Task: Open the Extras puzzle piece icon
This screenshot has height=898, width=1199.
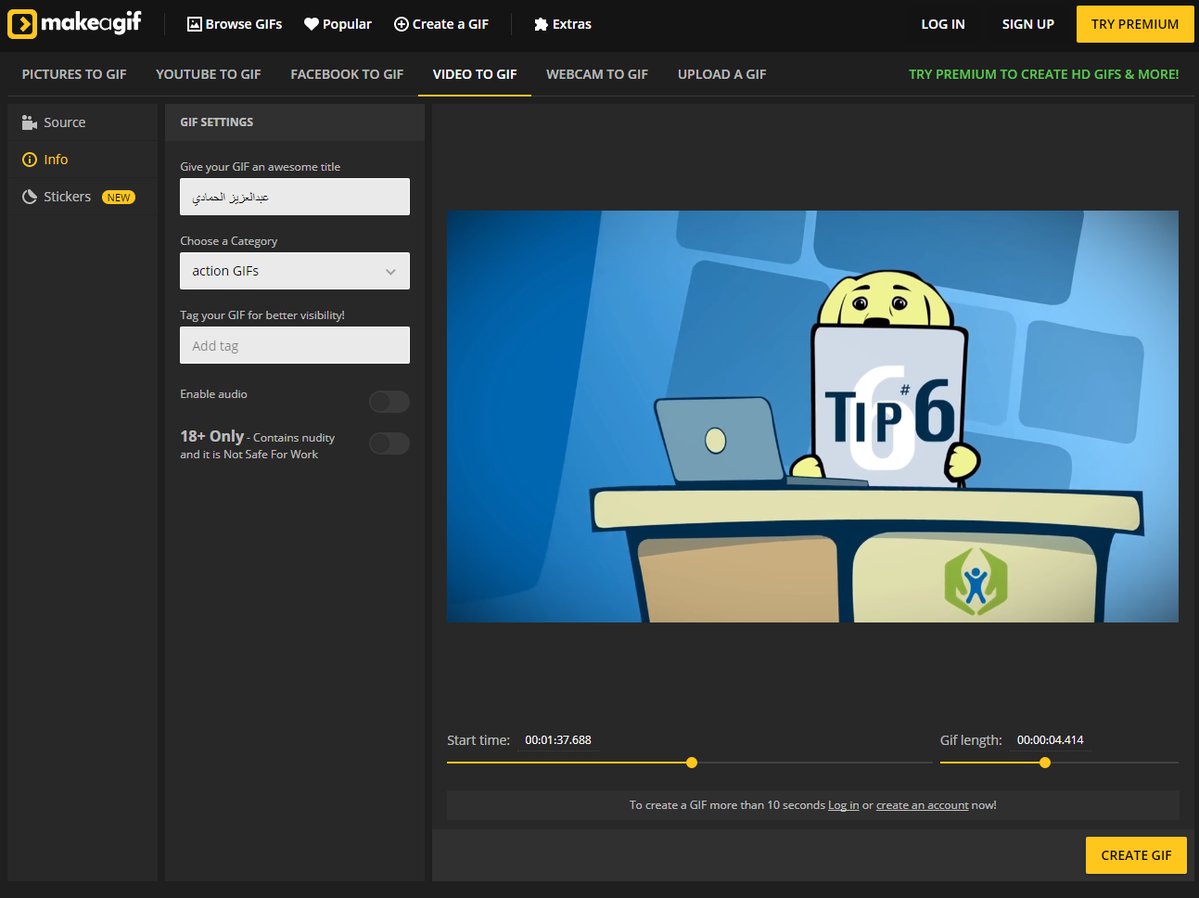Action: click(541, 24)
